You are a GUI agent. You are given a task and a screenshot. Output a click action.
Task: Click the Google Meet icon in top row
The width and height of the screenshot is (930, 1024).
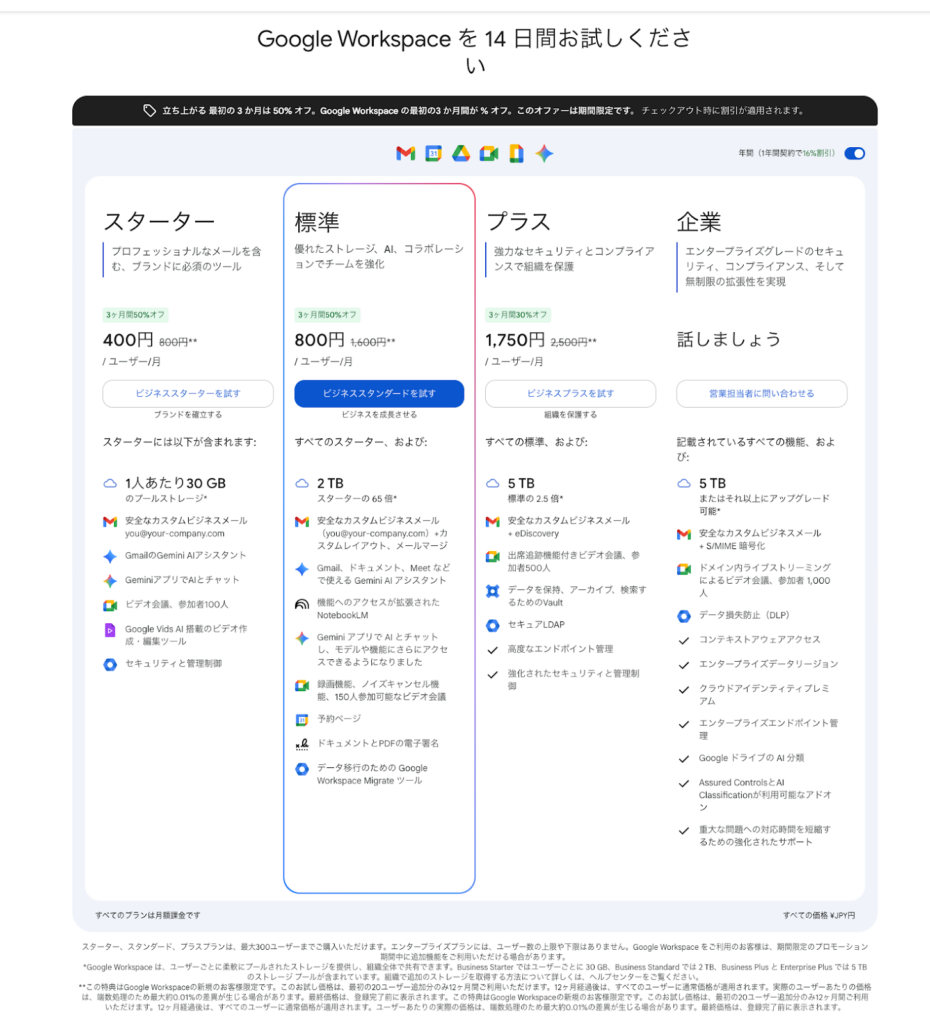(488, 153)
